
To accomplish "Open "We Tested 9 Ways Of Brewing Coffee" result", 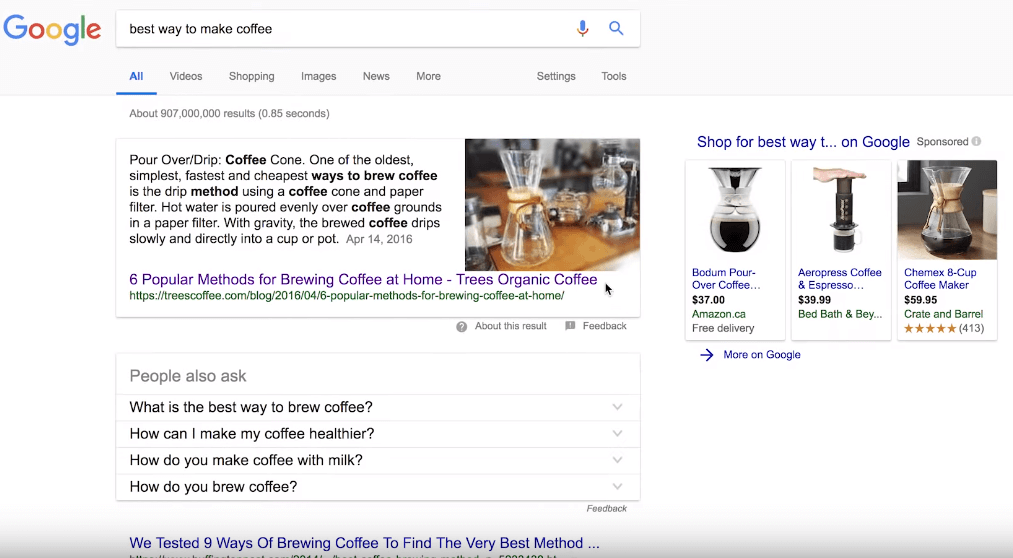I will coord(364,543).
